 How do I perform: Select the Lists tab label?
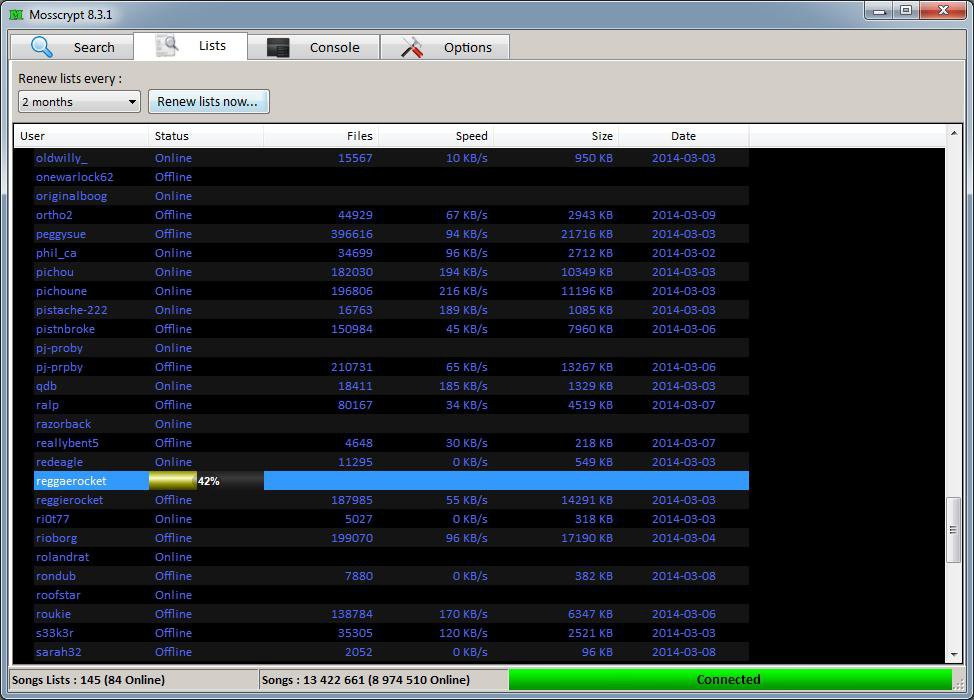coord(212,45)
